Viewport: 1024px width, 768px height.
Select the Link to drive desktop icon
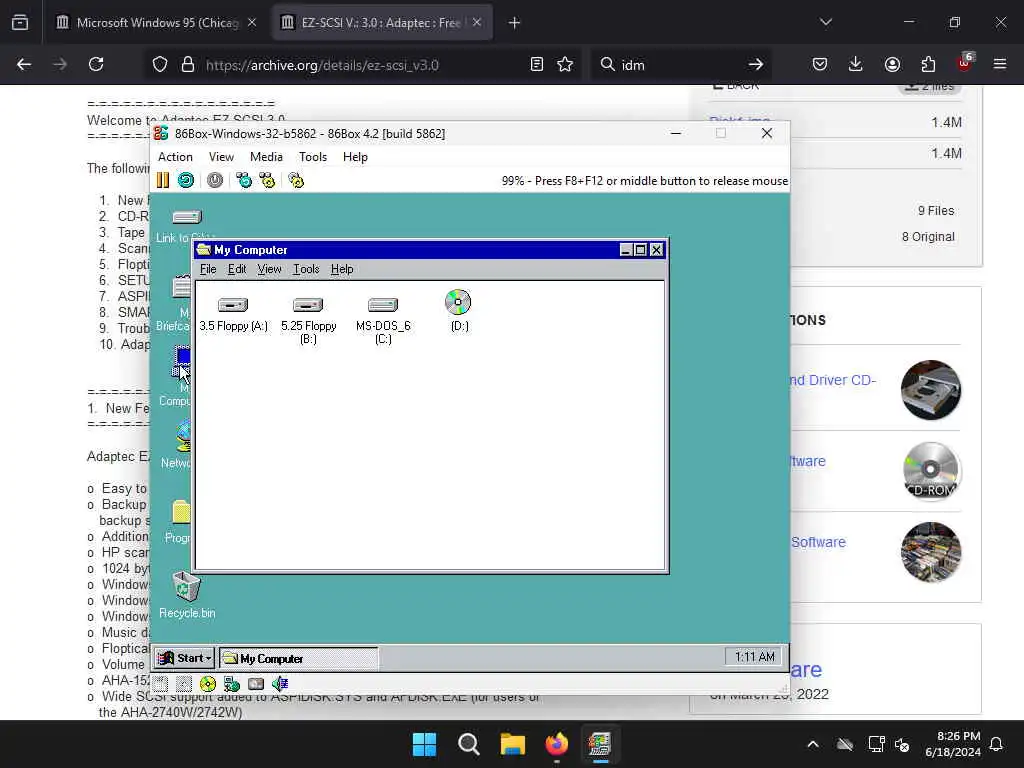[x=185, y=225]
